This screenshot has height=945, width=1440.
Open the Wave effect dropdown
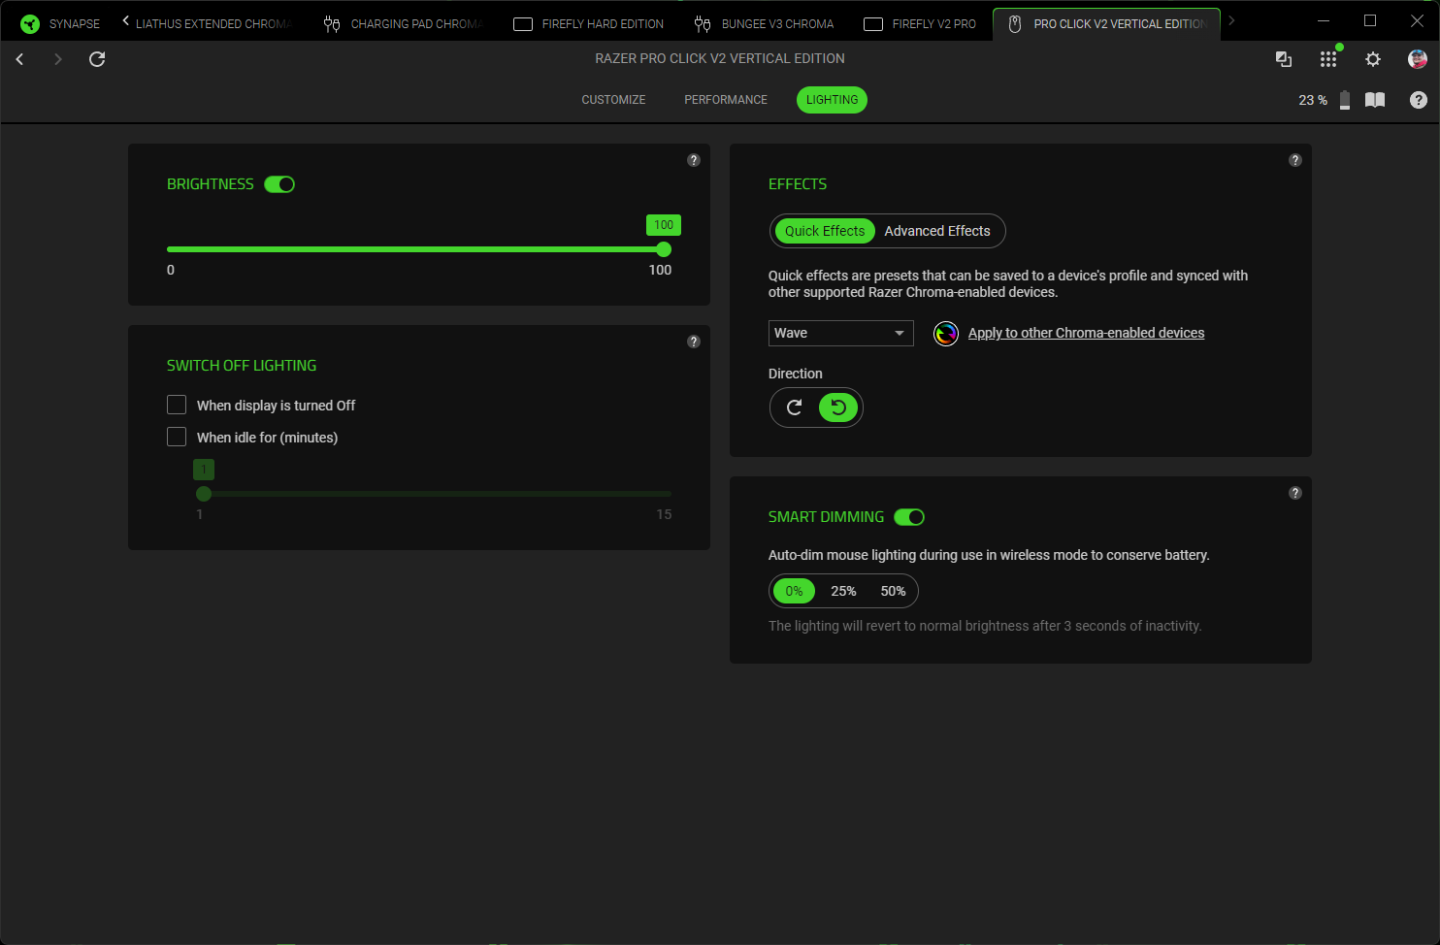pos(841,333)
